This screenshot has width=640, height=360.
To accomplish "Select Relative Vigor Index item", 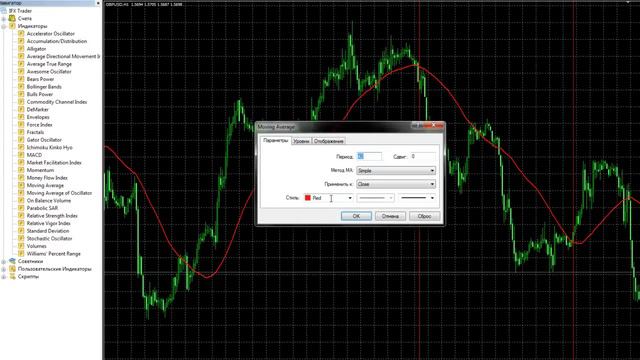I will (49, 223).
